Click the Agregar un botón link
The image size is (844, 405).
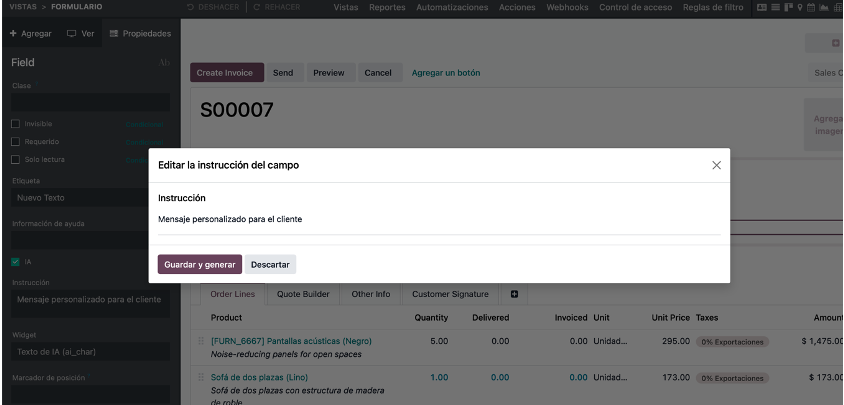[x=446, y=73]
